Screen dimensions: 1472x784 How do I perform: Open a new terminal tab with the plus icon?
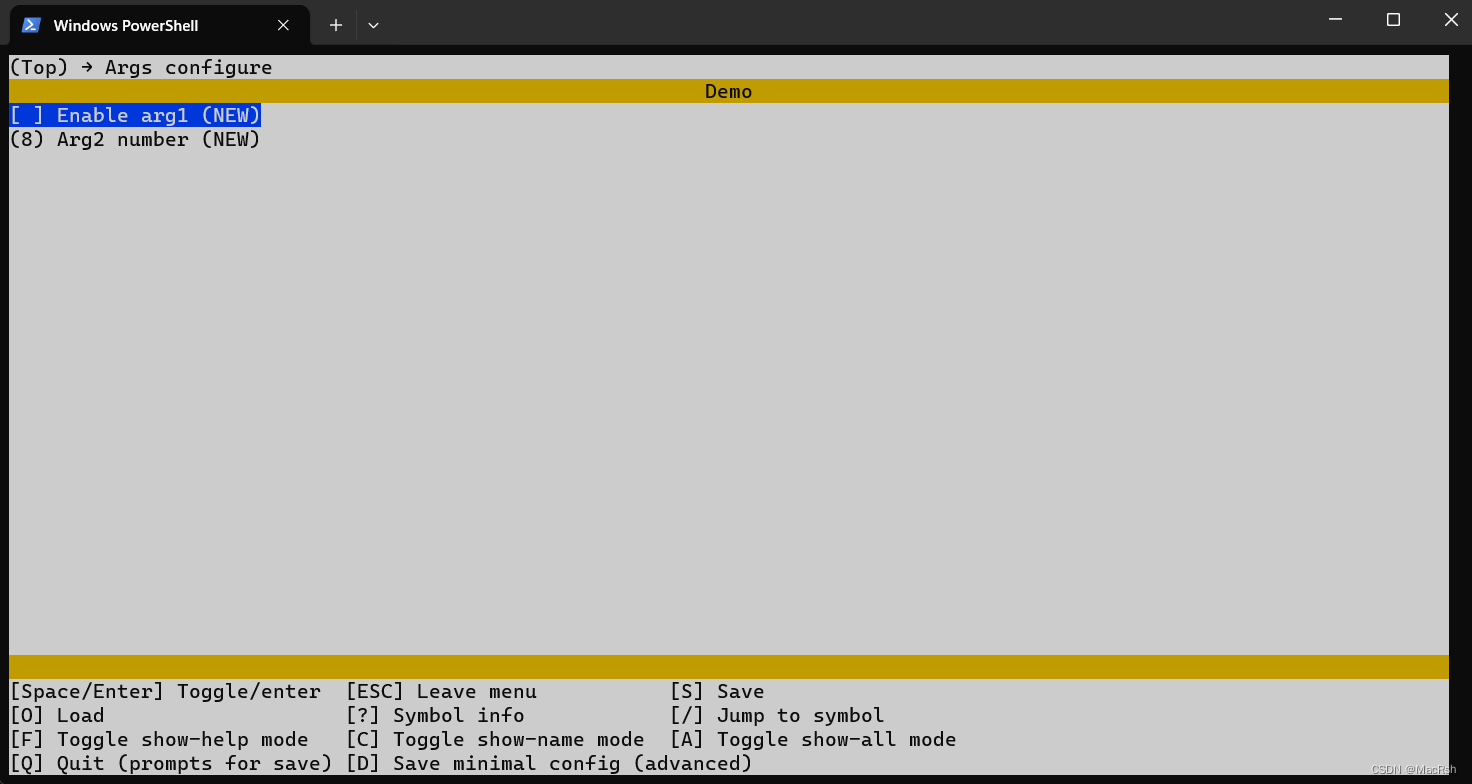click(x=335, y=25)
